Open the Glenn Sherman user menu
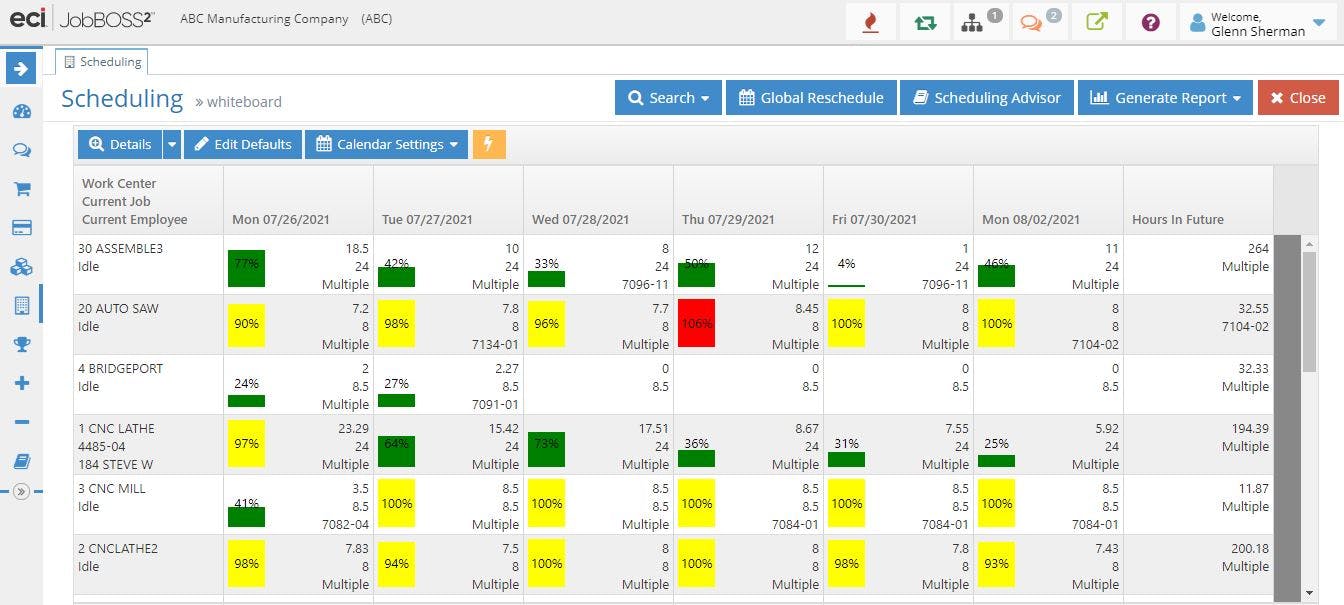The image size is (1344, 605). (x=1260, y=22)
